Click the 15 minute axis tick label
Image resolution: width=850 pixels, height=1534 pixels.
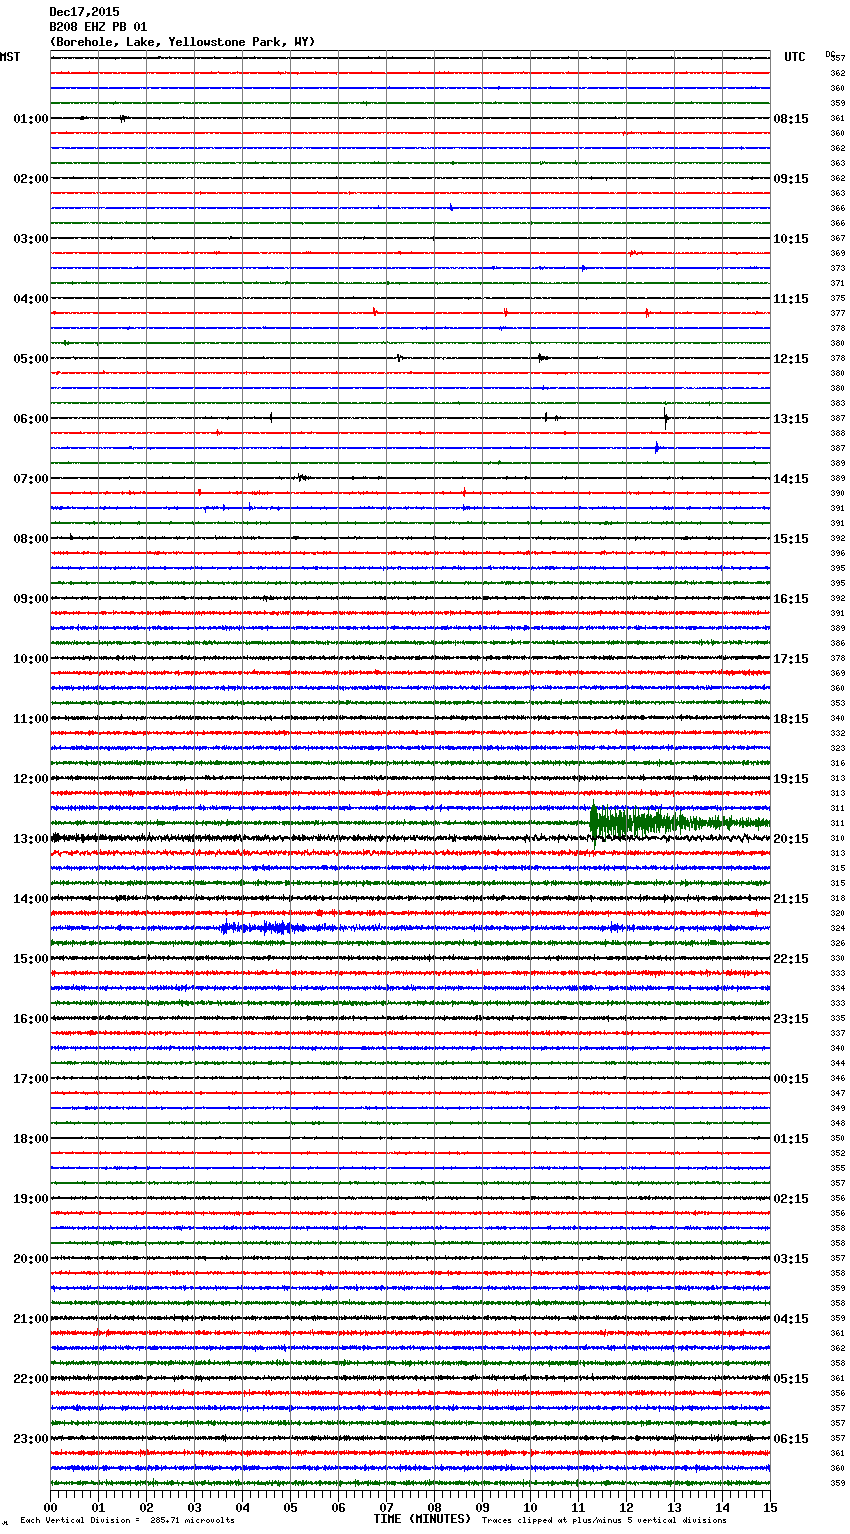770,1507
